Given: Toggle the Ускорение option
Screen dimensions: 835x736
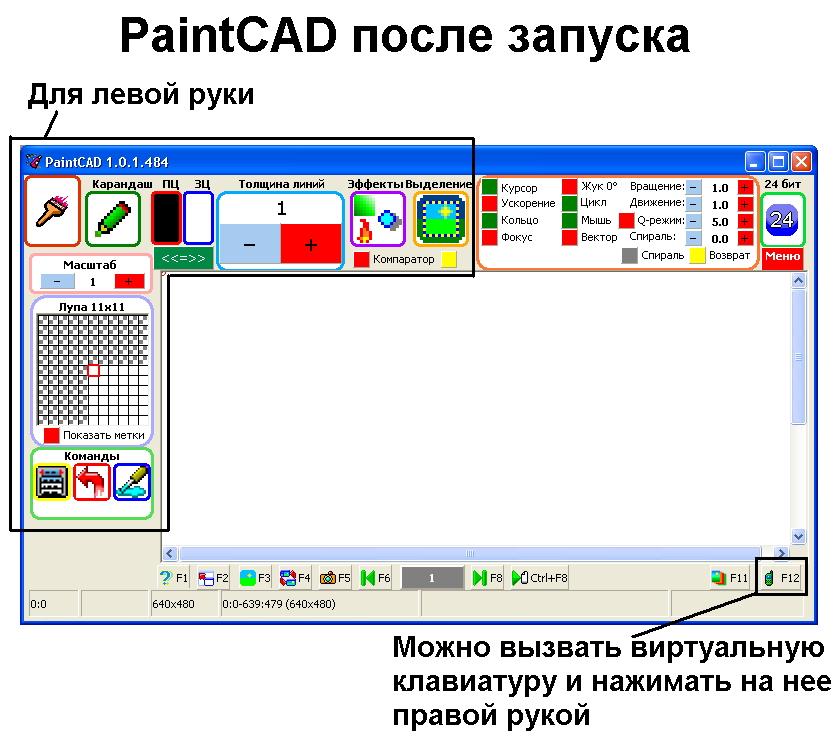Looking at the screenshot, I should click(489, 203).
